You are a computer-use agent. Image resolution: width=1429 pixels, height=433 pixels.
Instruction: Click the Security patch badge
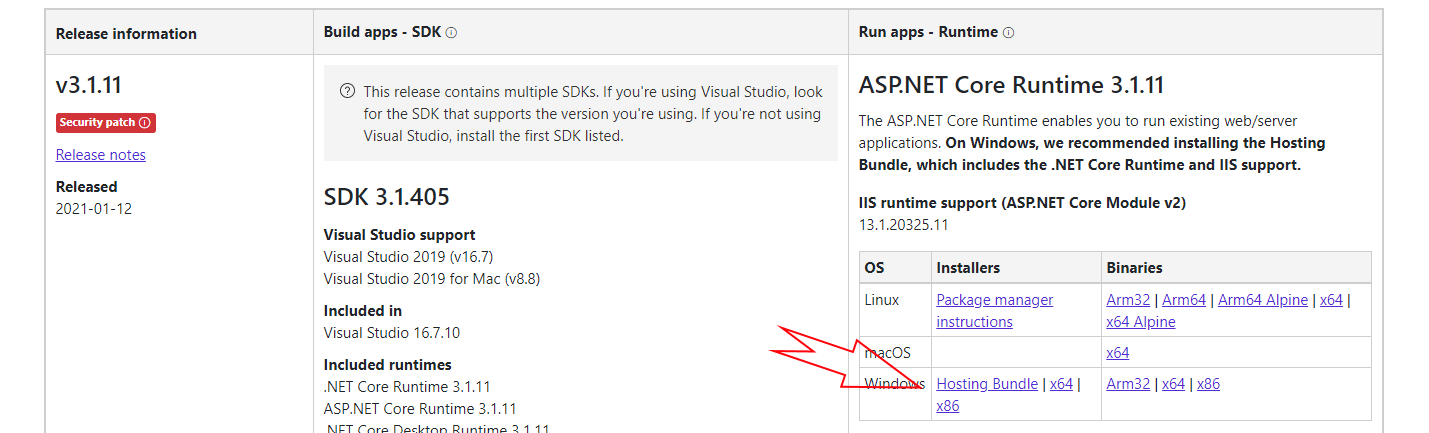[106, 123]
